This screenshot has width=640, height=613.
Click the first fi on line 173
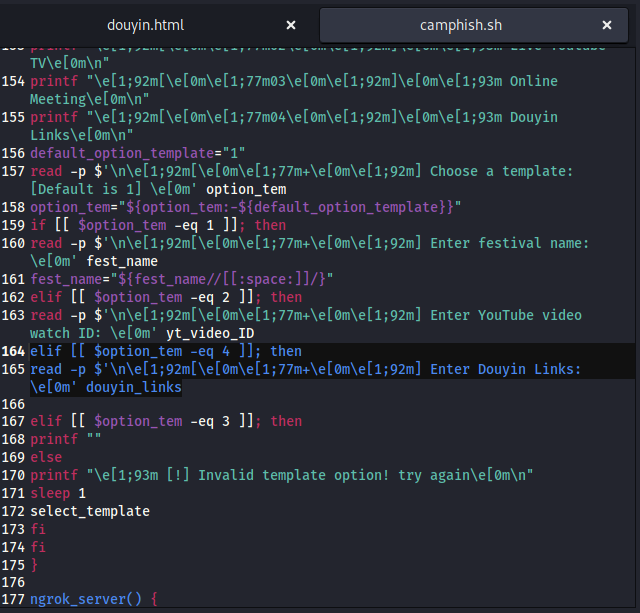click(38, 529)
